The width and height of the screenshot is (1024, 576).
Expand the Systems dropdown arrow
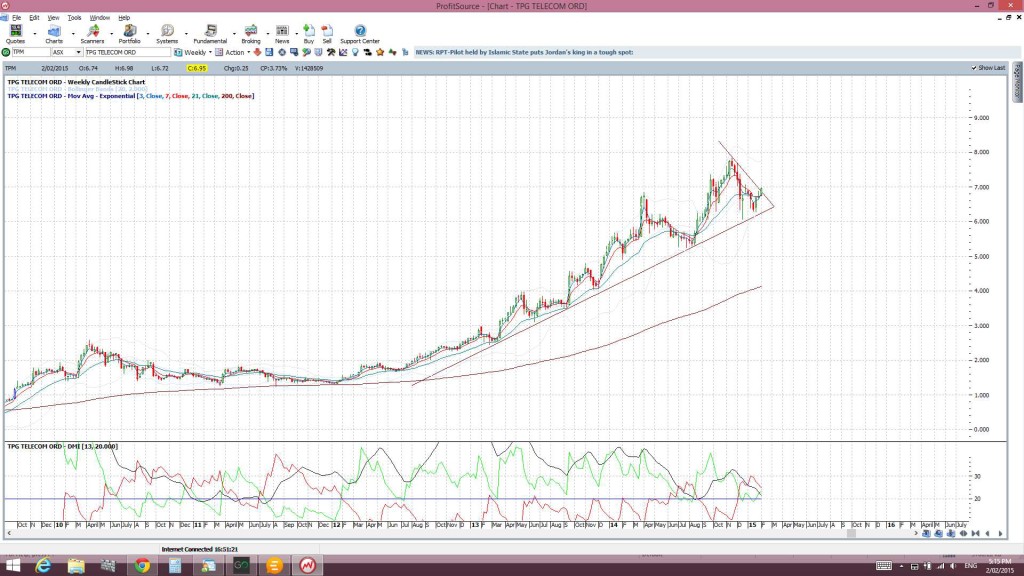(186, 33)
